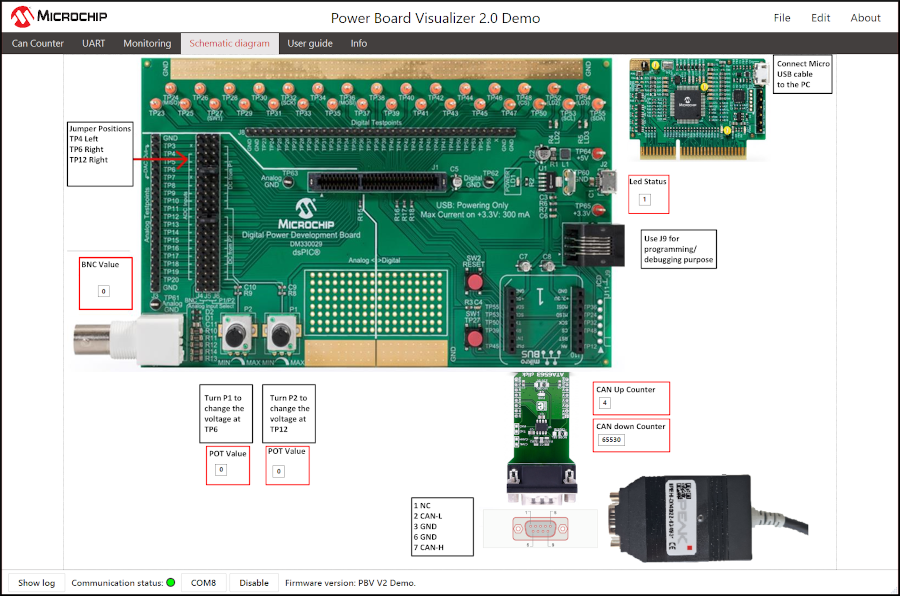900x596 pixels.
Task: Click the J1 black card-edge socket
Action: 377,183
